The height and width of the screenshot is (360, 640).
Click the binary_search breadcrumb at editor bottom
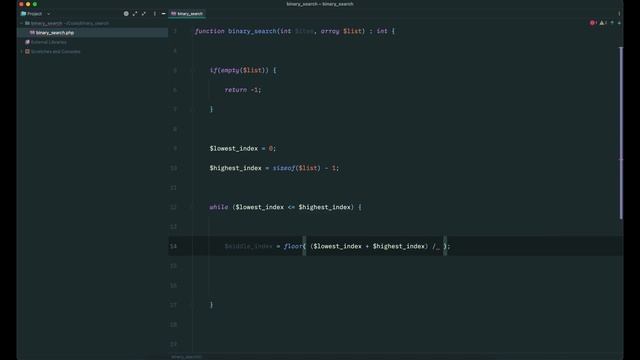tap(187, 357)
